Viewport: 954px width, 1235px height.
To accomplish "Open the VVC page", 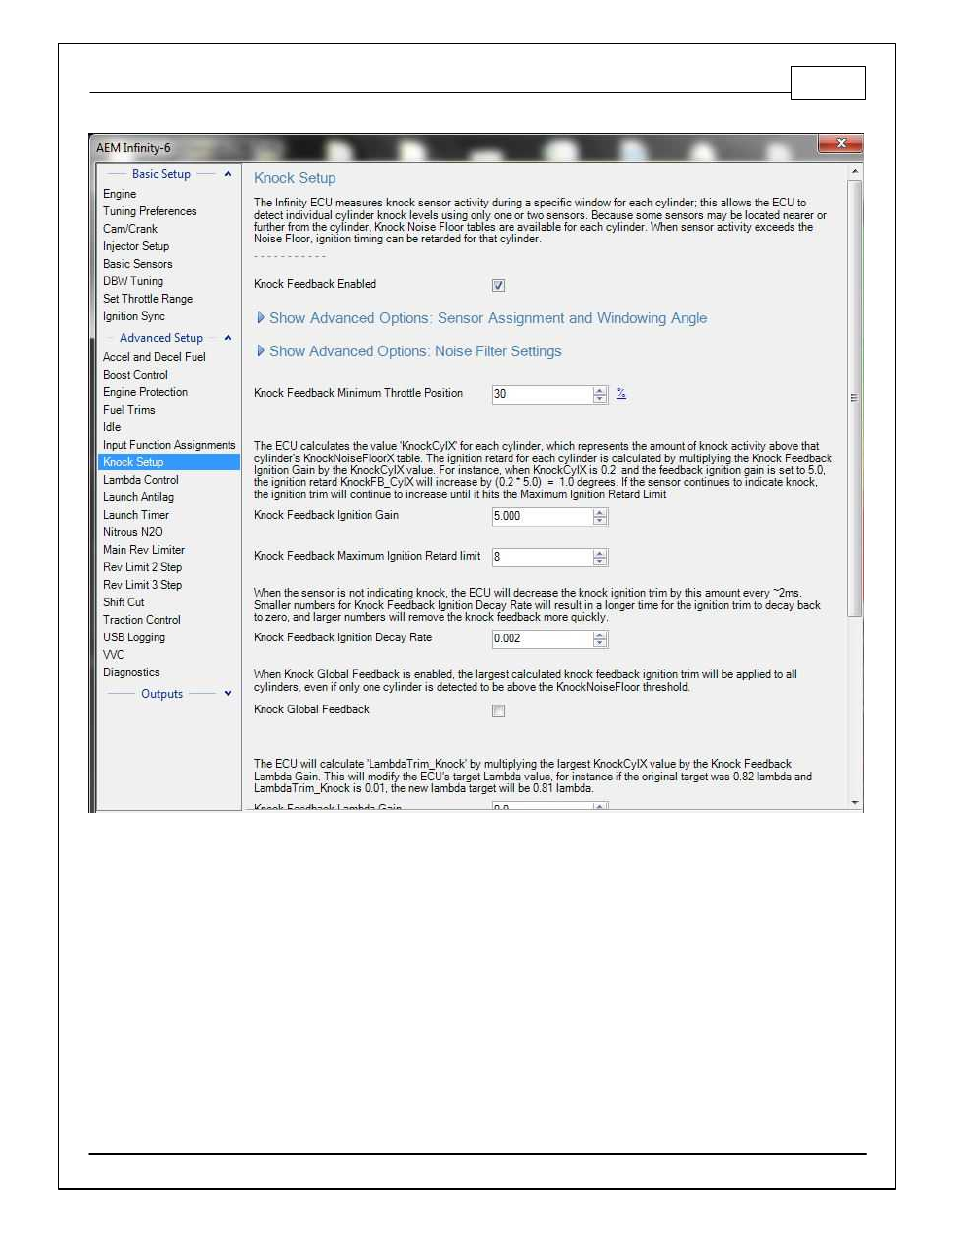I will [114, 655].
